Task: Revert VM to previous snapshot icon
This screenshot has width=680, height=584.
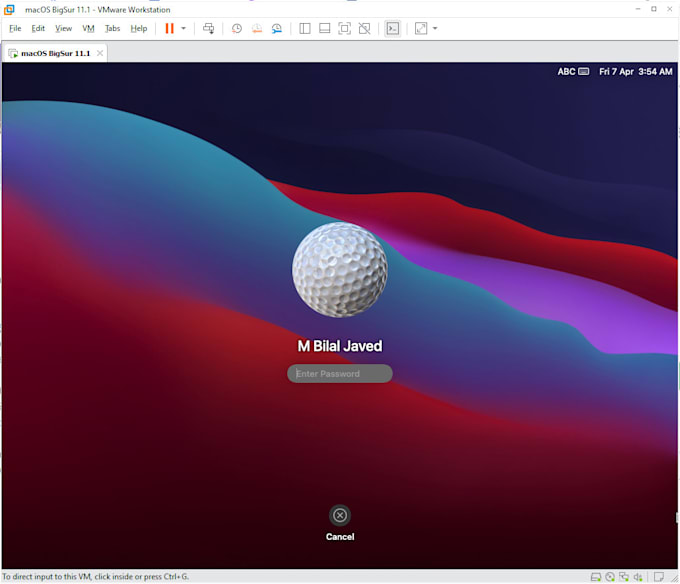Action: 257,29
